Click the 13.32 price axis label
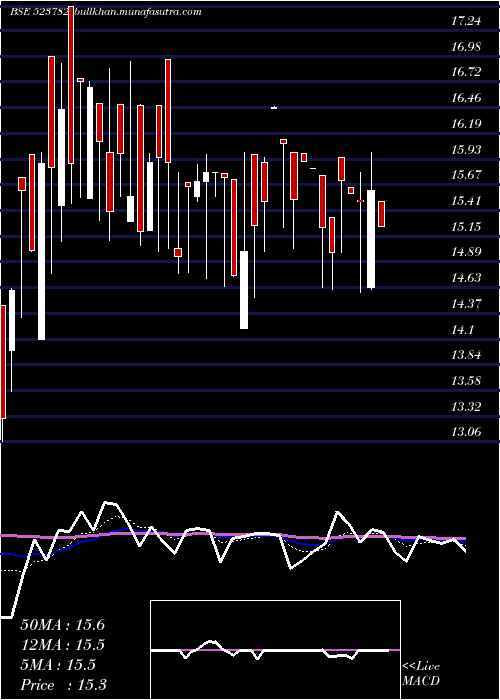Screen dimensions: 500x700 pyautogui.click(x=466, y=407)
